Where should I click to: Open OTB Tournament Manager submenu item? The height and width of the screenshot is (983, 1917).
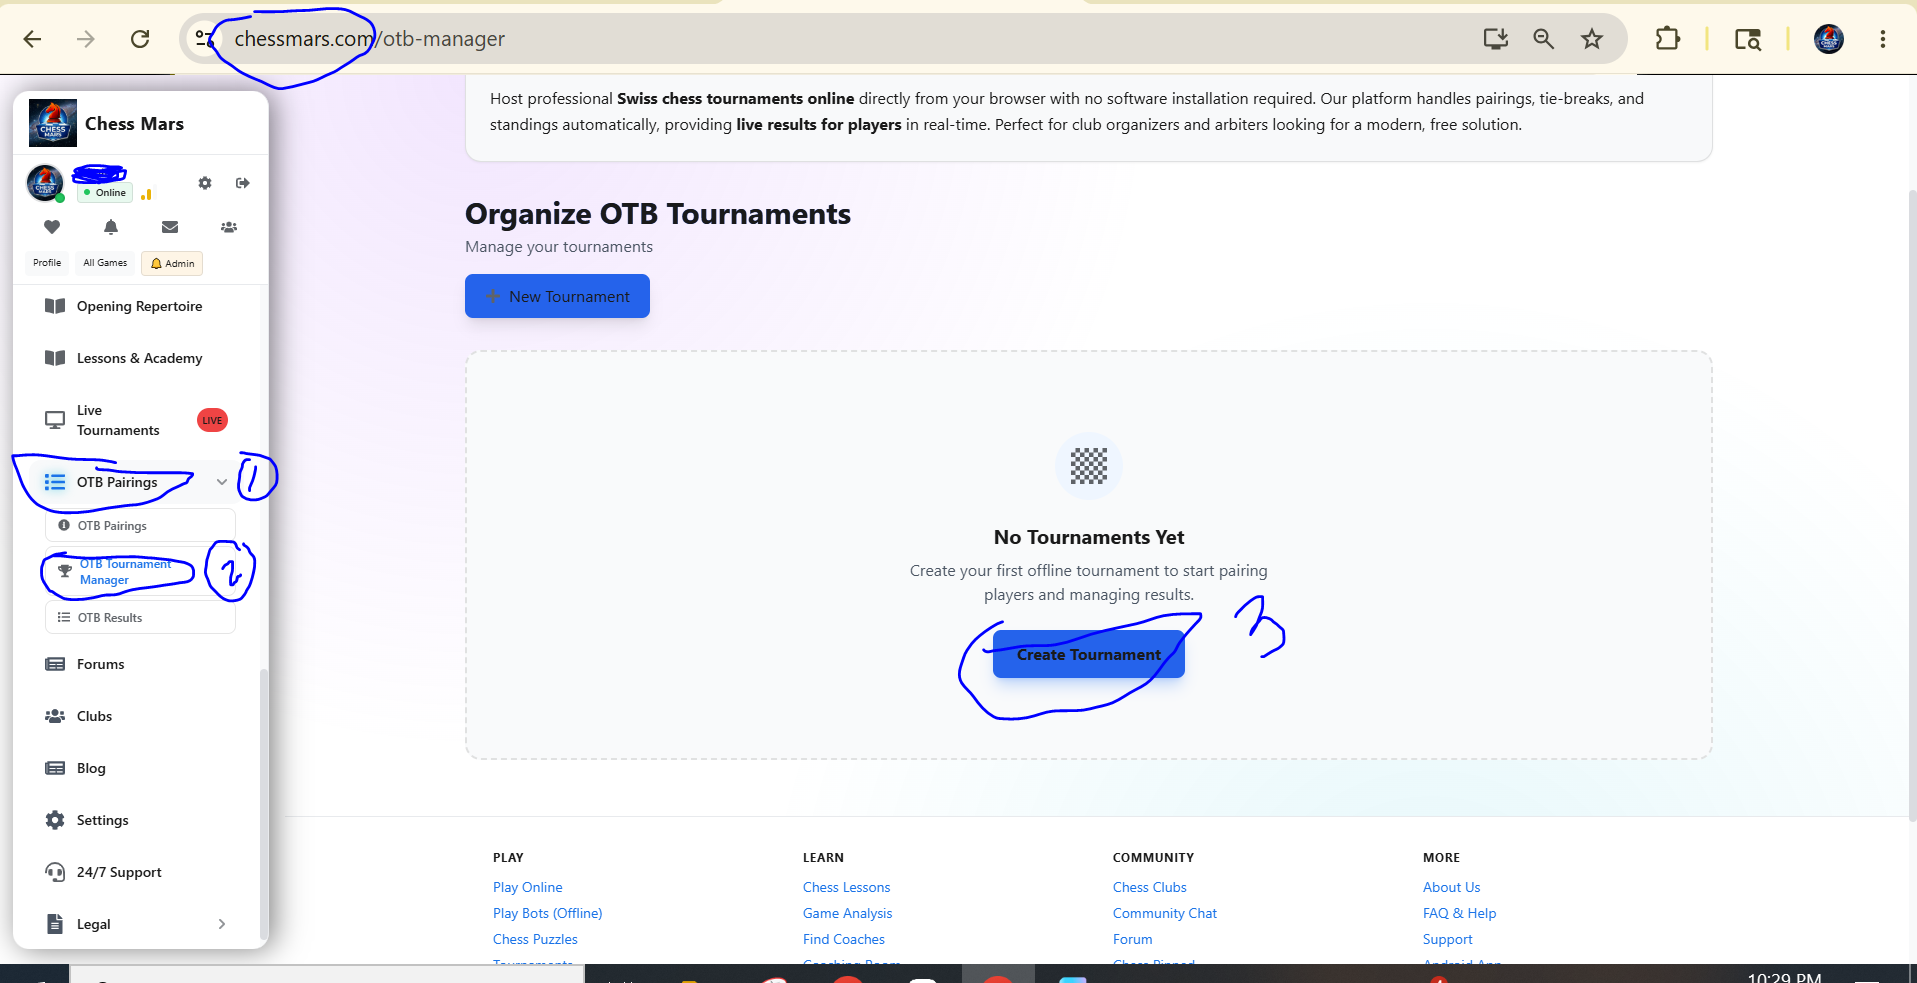pyautogui.click(x=140, y=572)
